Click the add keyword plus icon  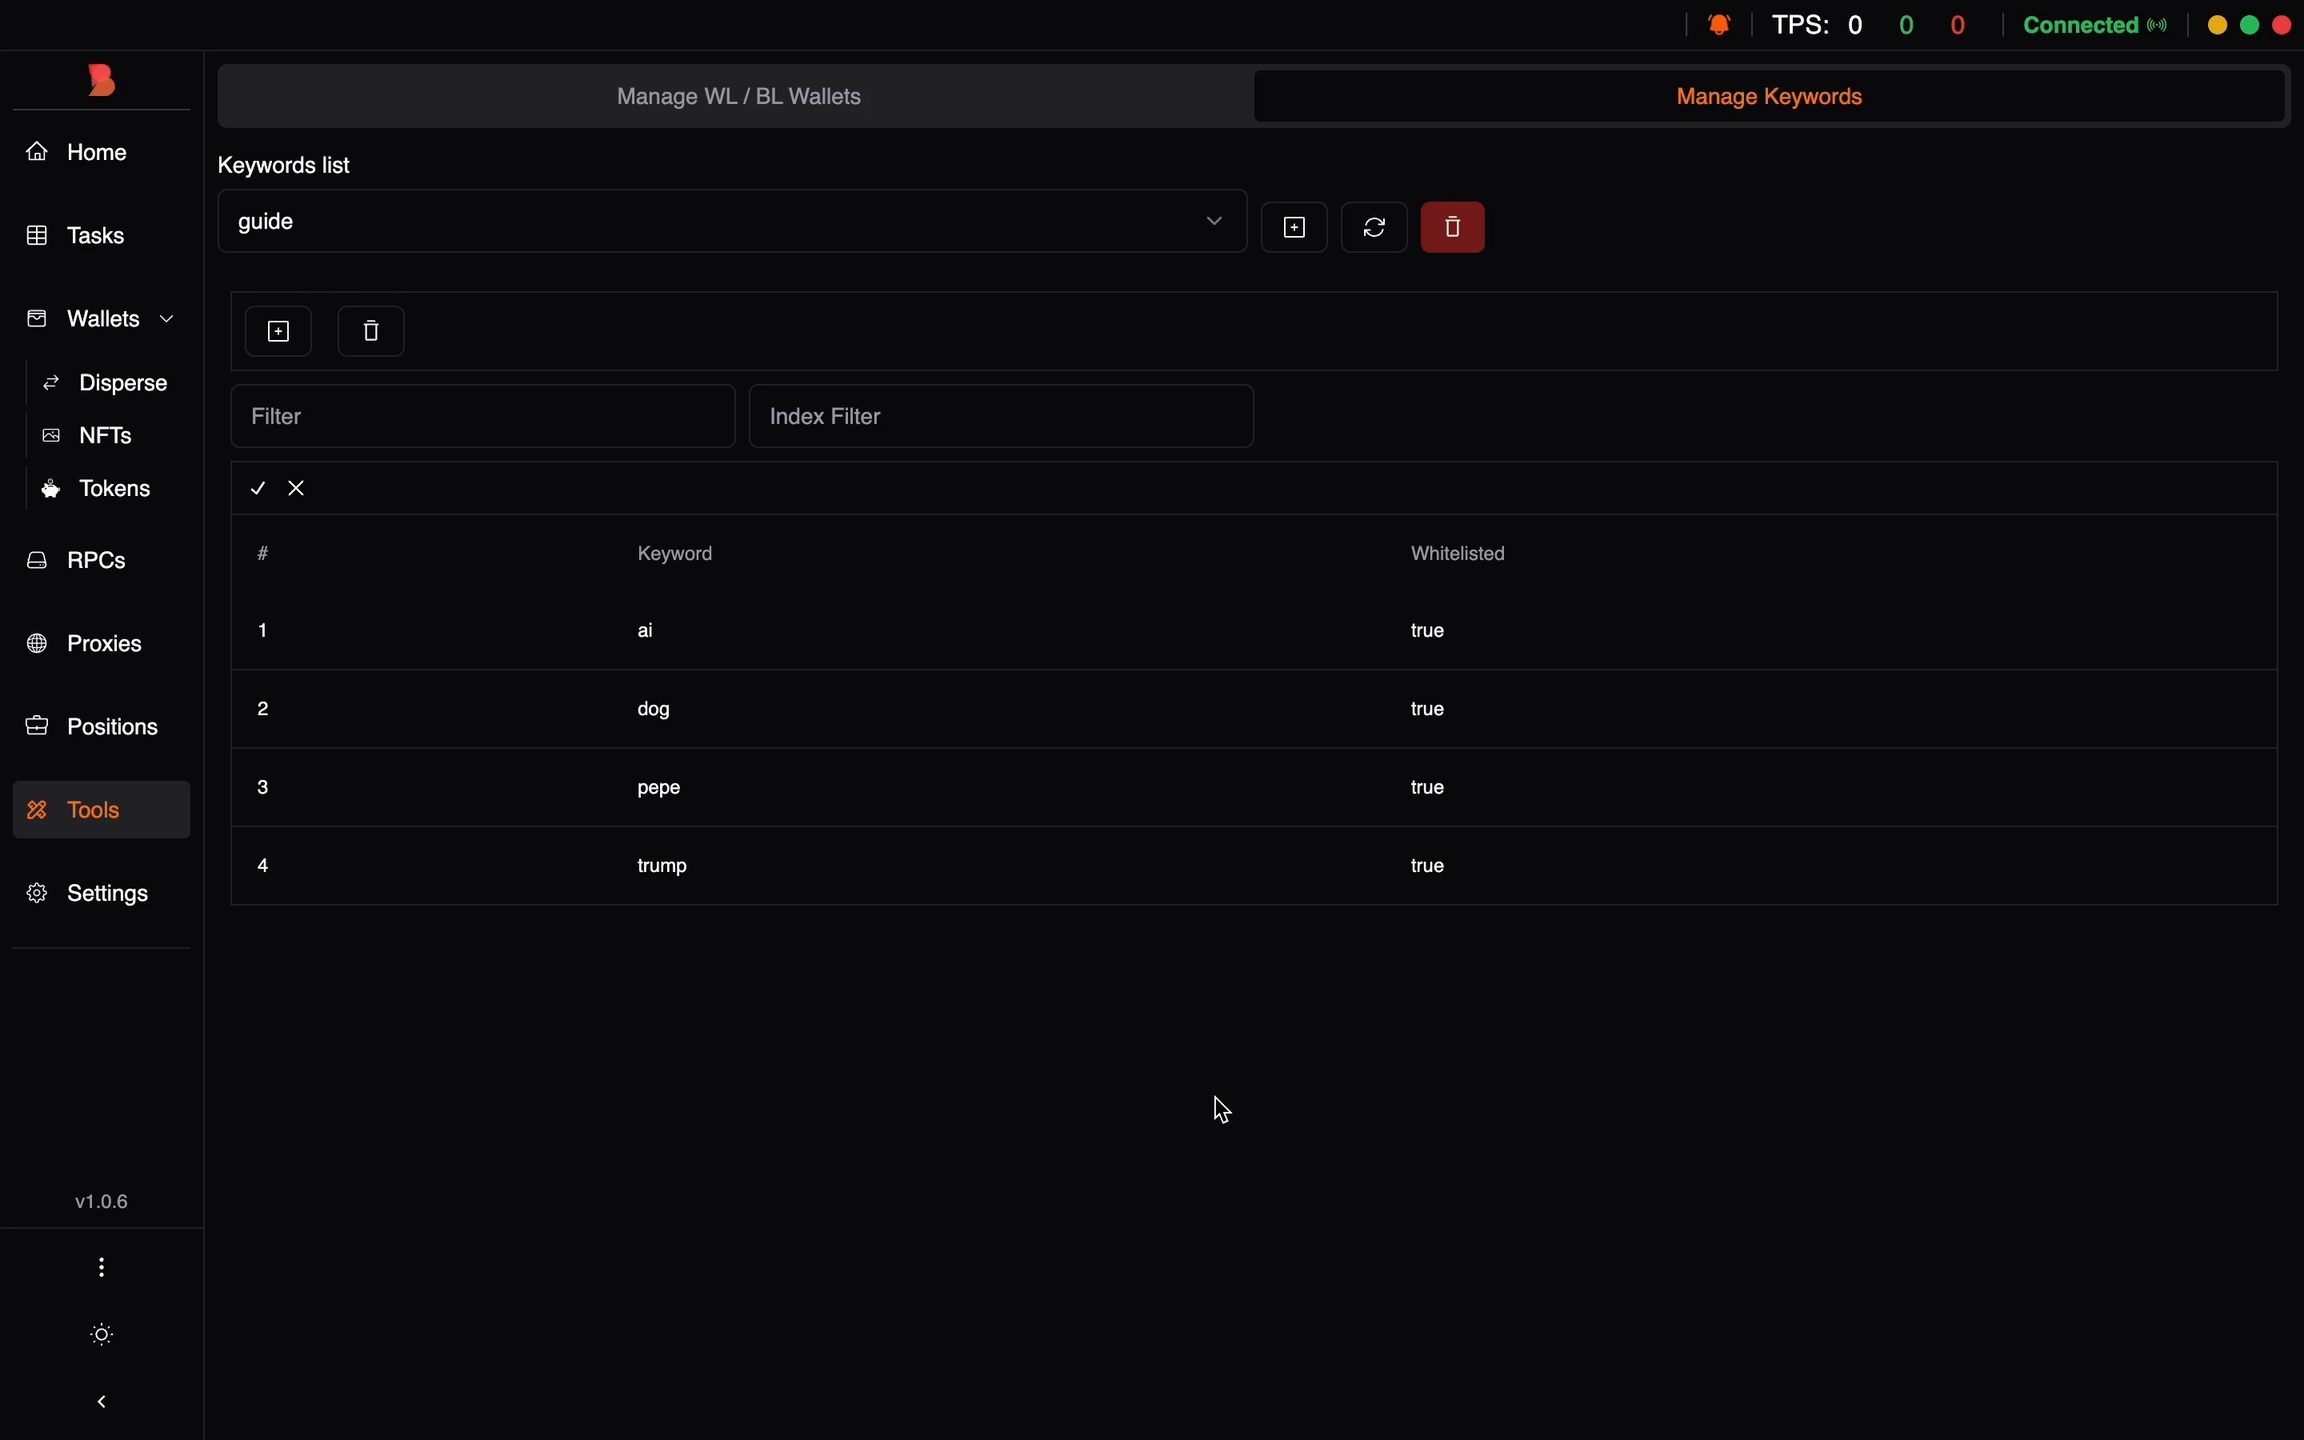278,331
